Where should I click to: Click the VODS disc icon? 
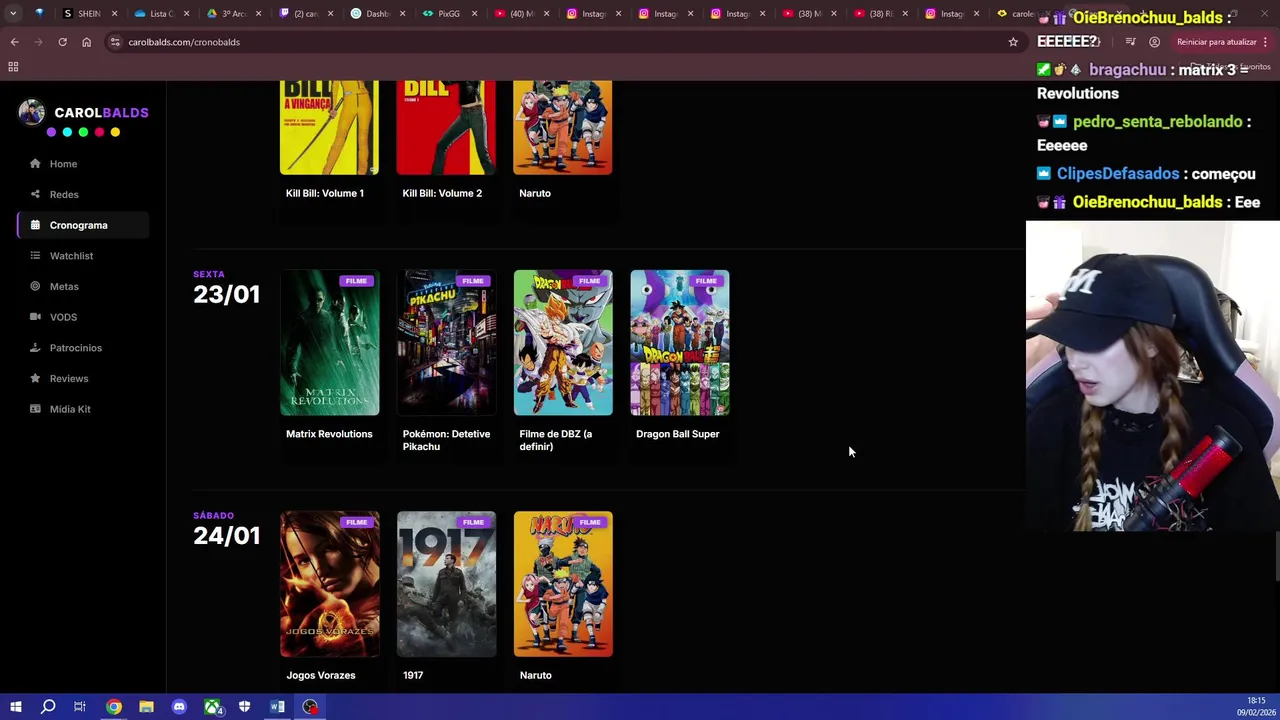[35, 317]
